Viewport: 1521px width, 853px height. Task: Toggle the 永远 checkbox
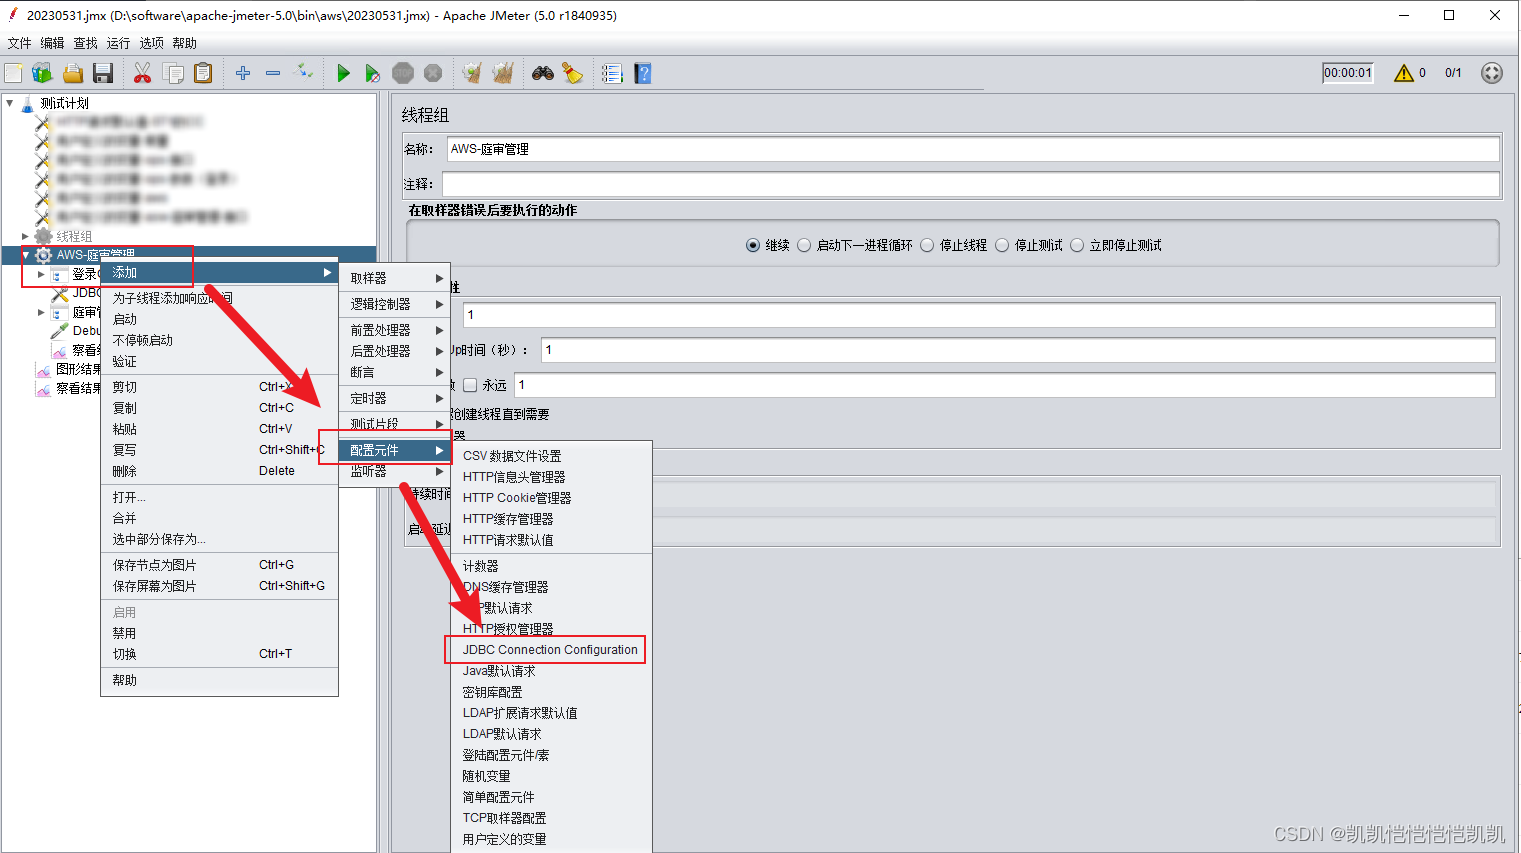coord(470,385)
